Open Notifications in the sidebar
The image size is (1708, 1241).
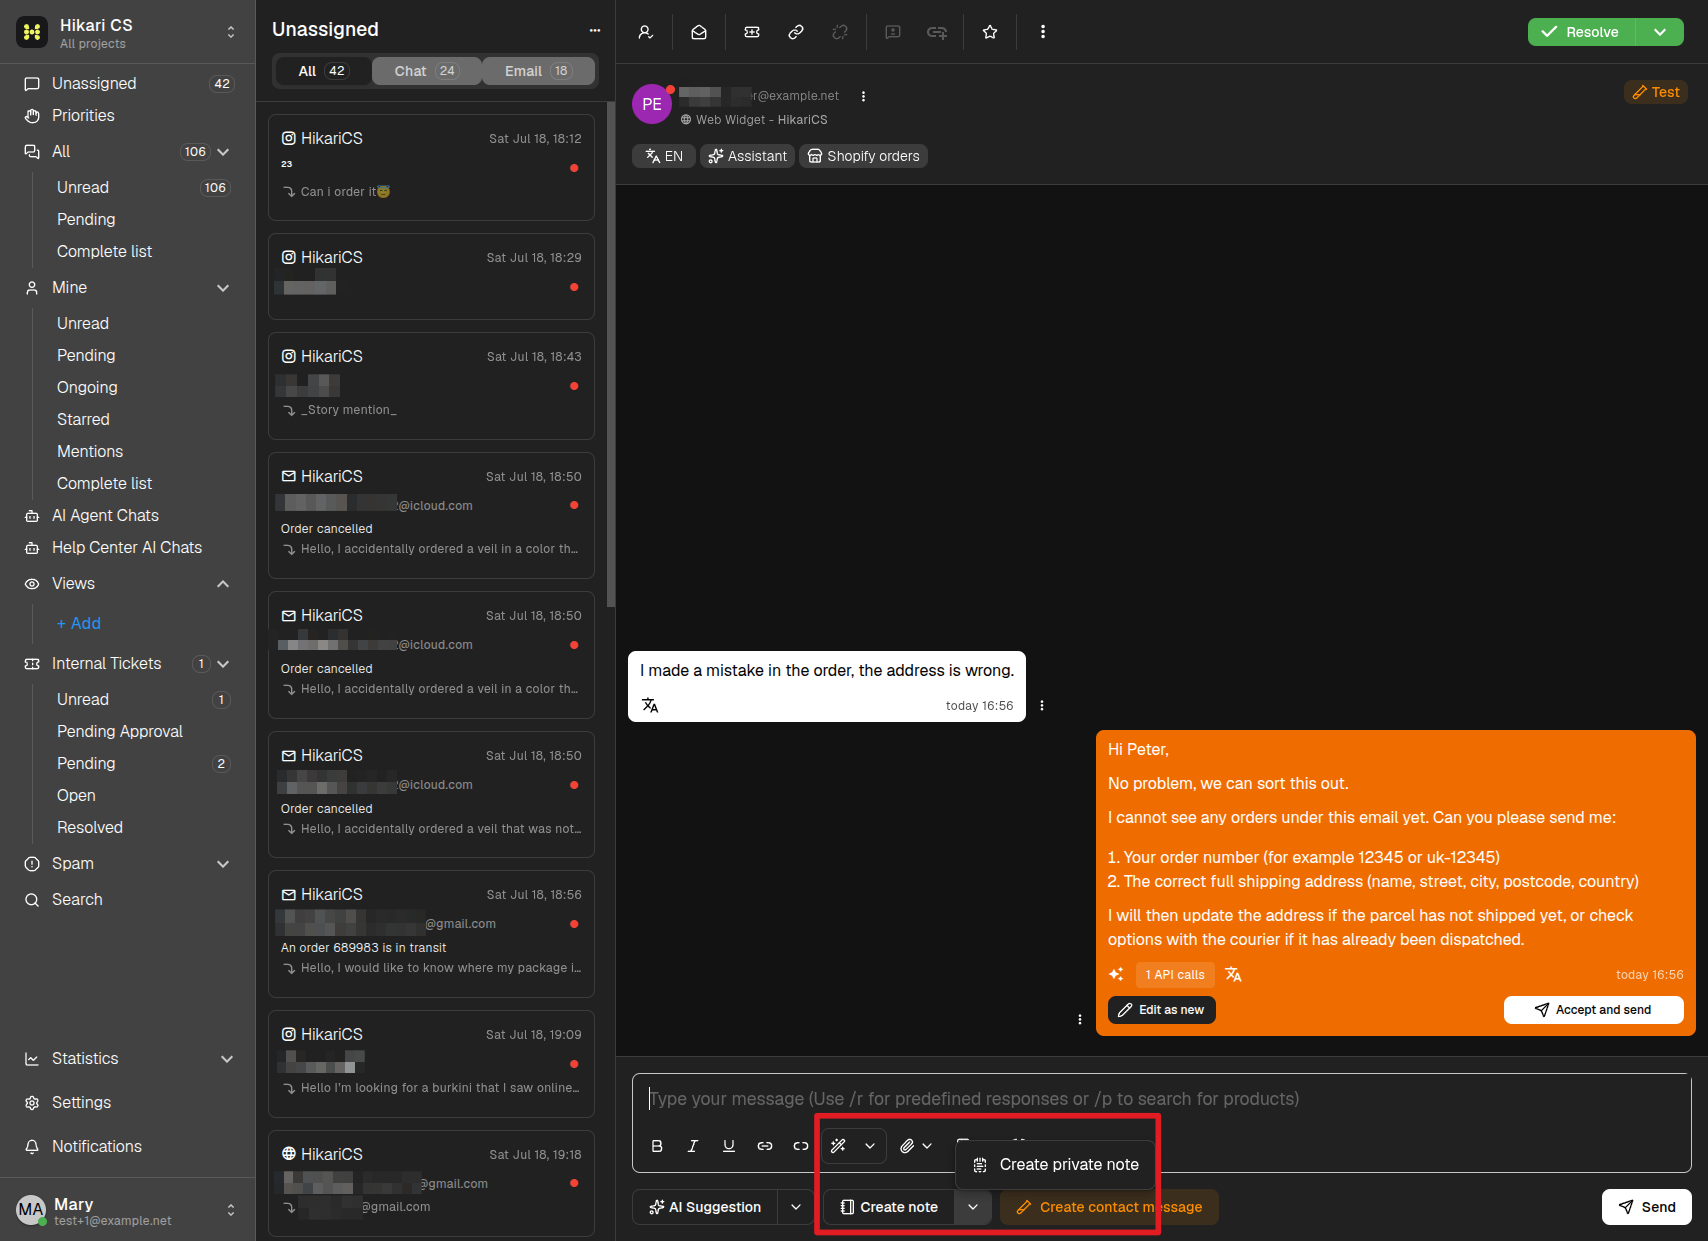coord(97,1146)
